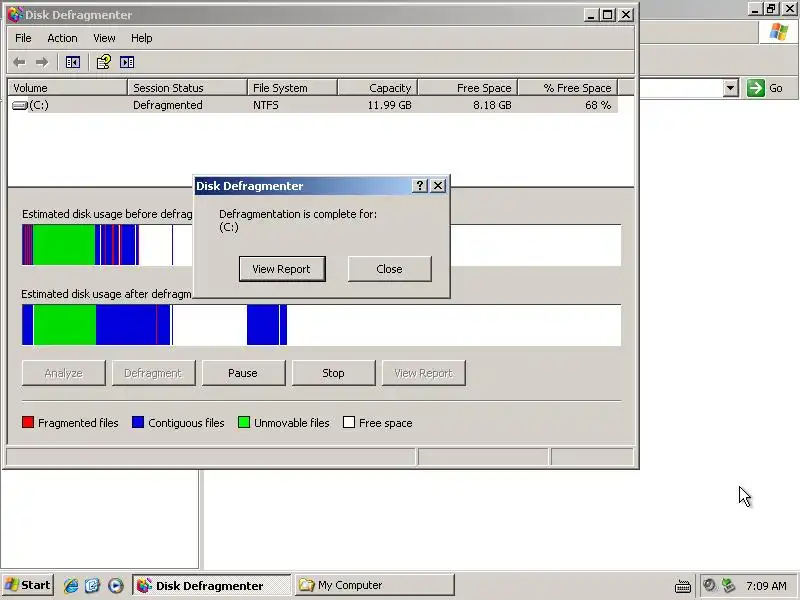Open the address bar dropdown arrow
This screenshot has height=600, width=800.
pyautogui.click(x=731, y=88)
